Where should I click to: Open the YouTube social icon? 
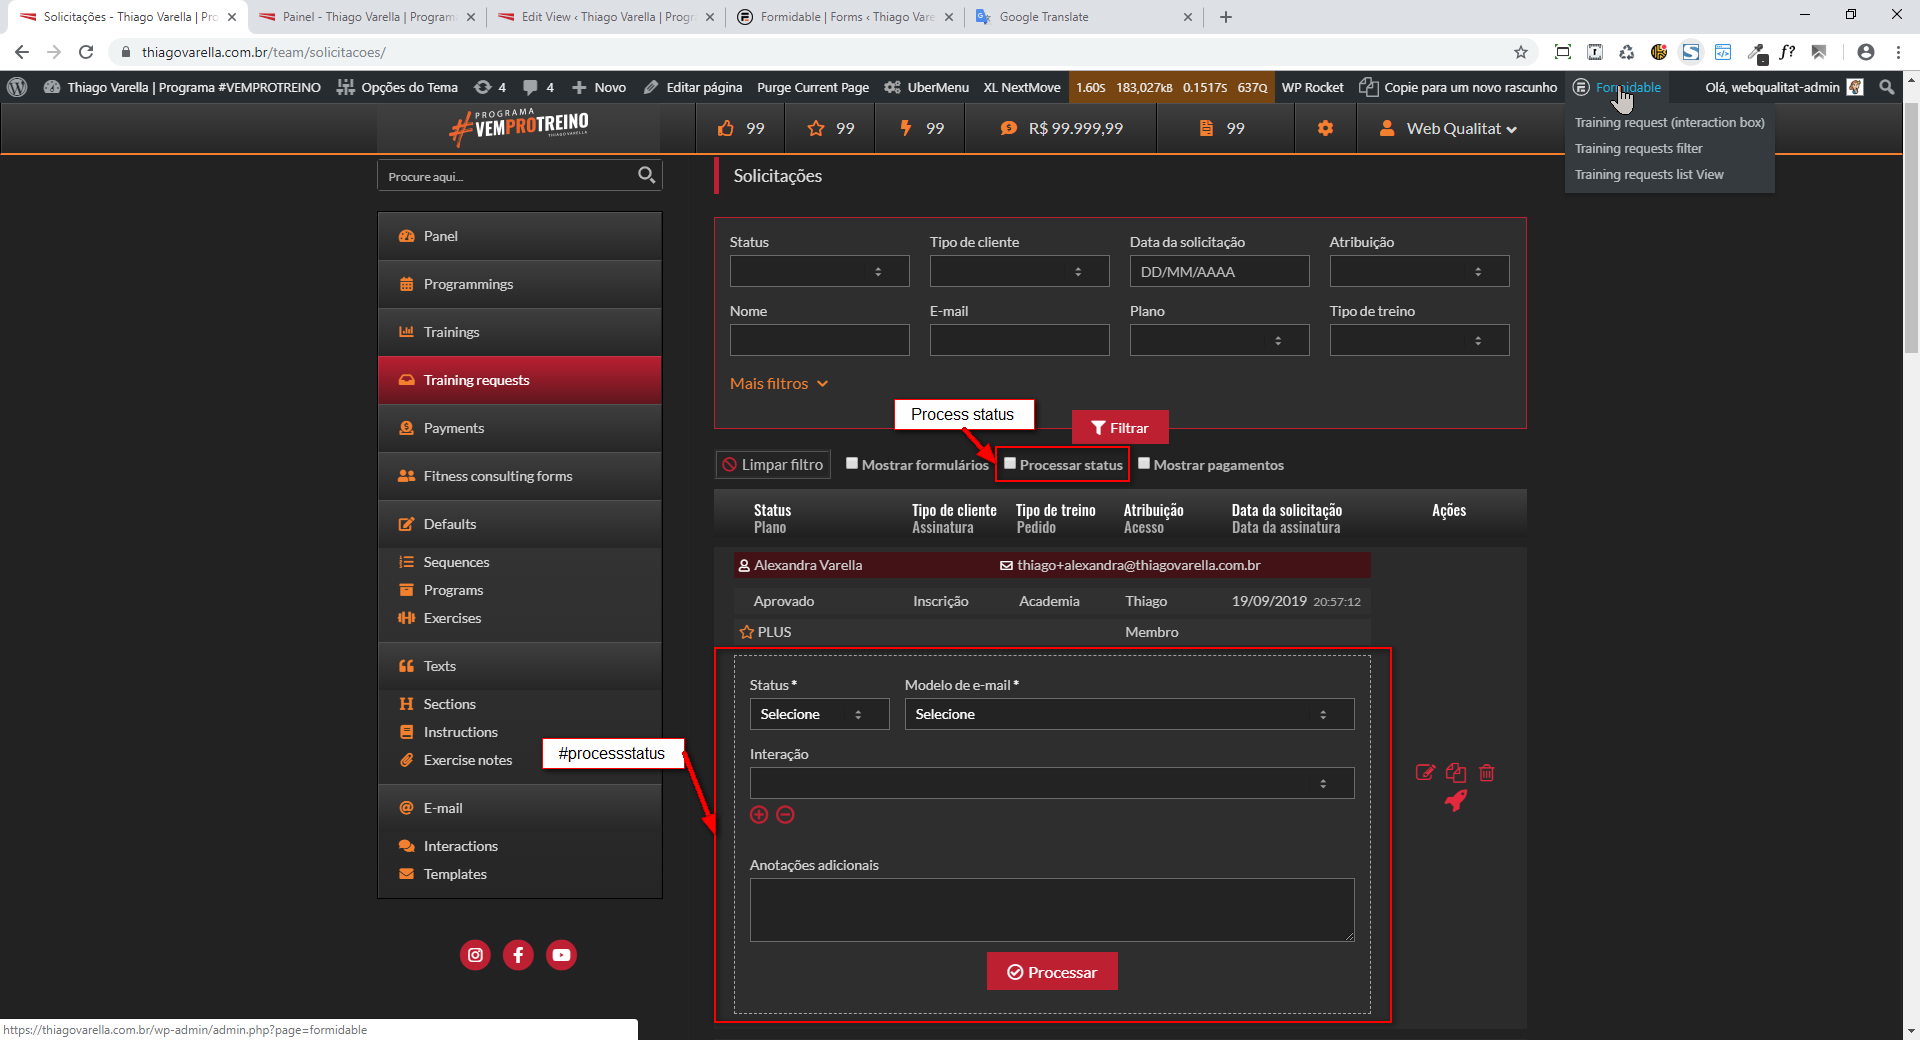click(x=561, y=955)
